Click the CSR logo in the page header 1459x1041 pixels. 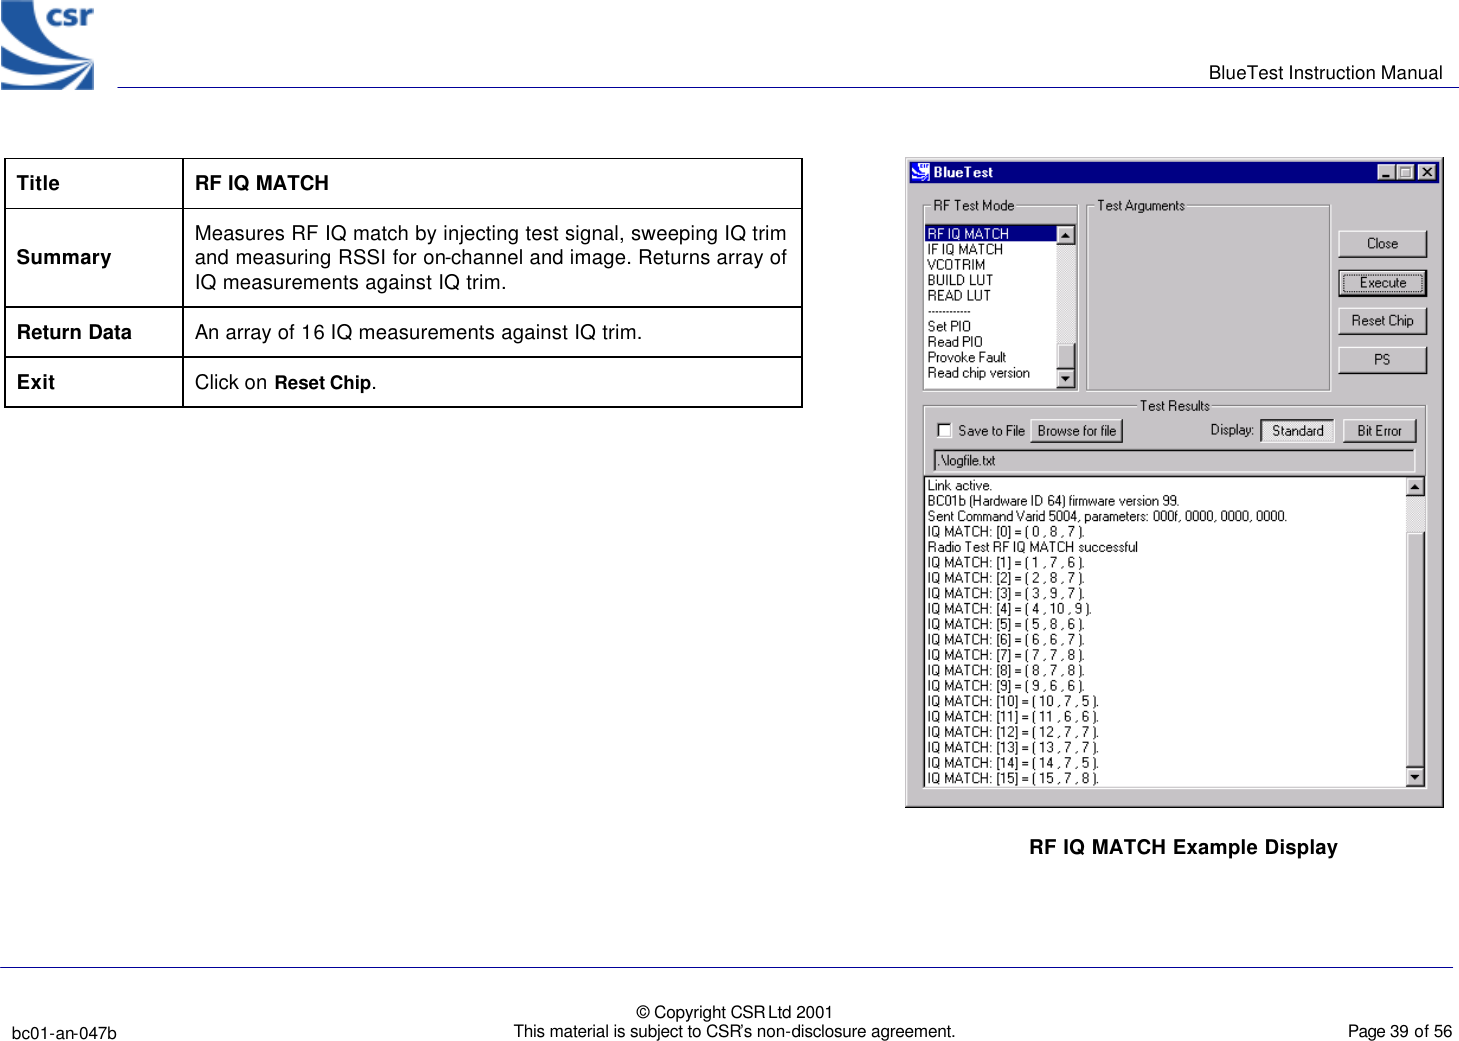(47, 45)
